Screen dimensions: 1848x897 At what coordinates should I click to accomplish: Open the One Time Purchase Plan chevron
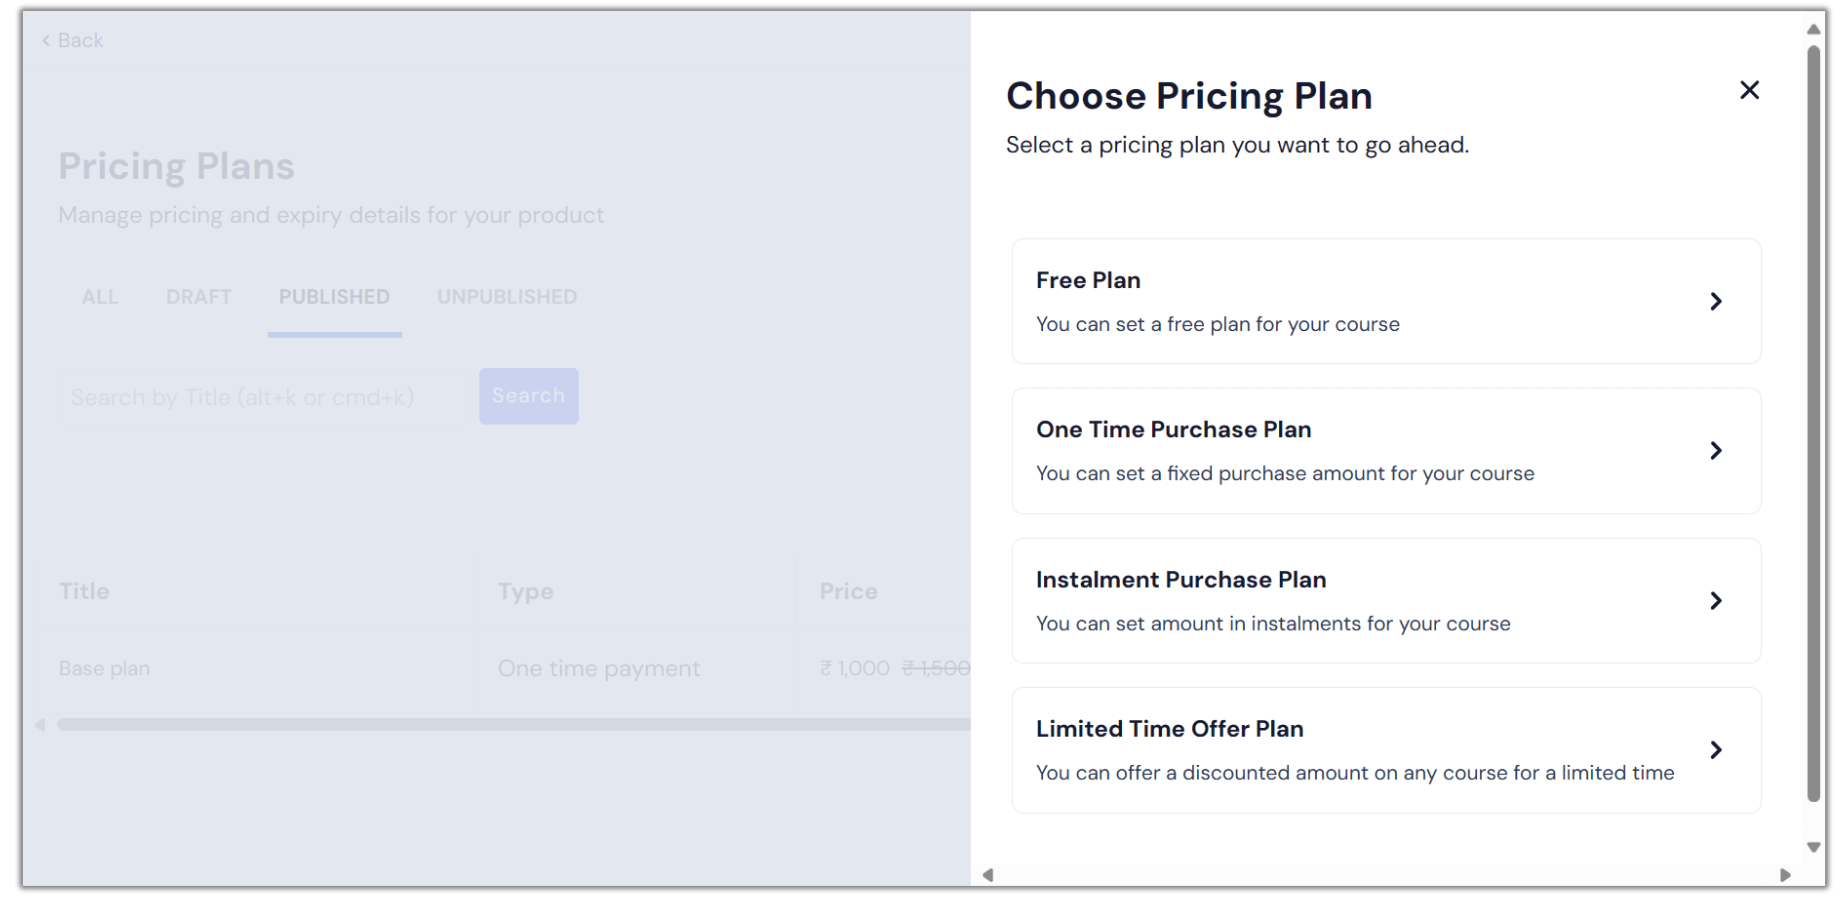(1715, 451)
